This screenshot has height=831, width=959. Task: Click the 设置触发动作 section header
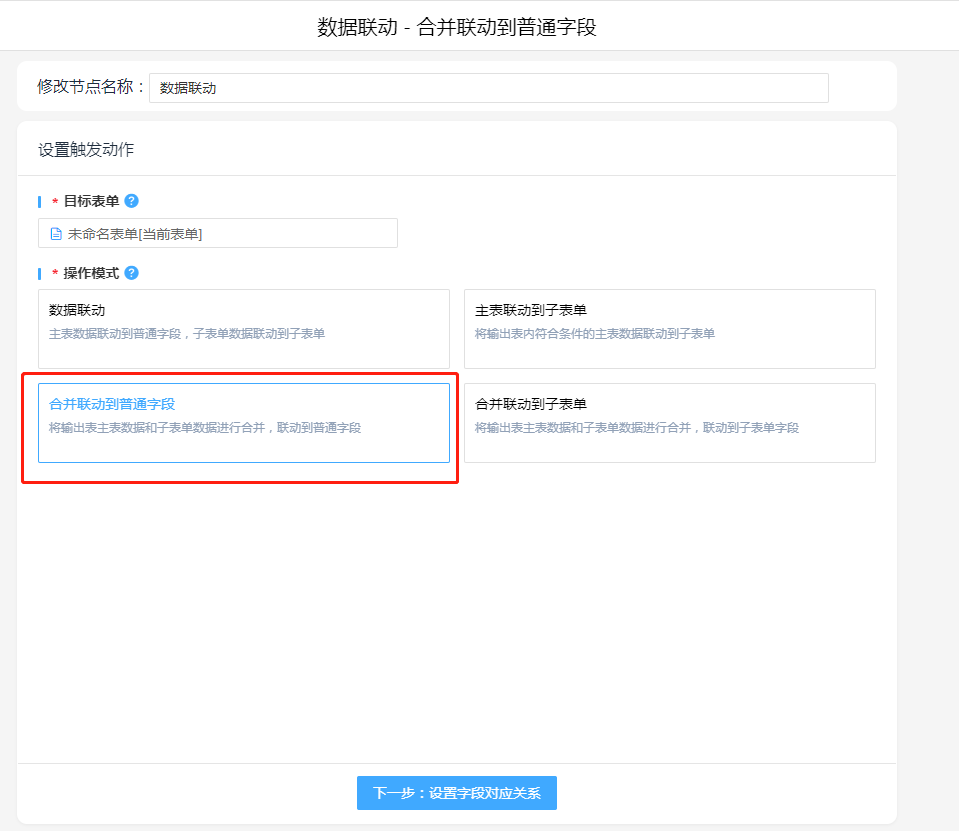coord(86,150)
